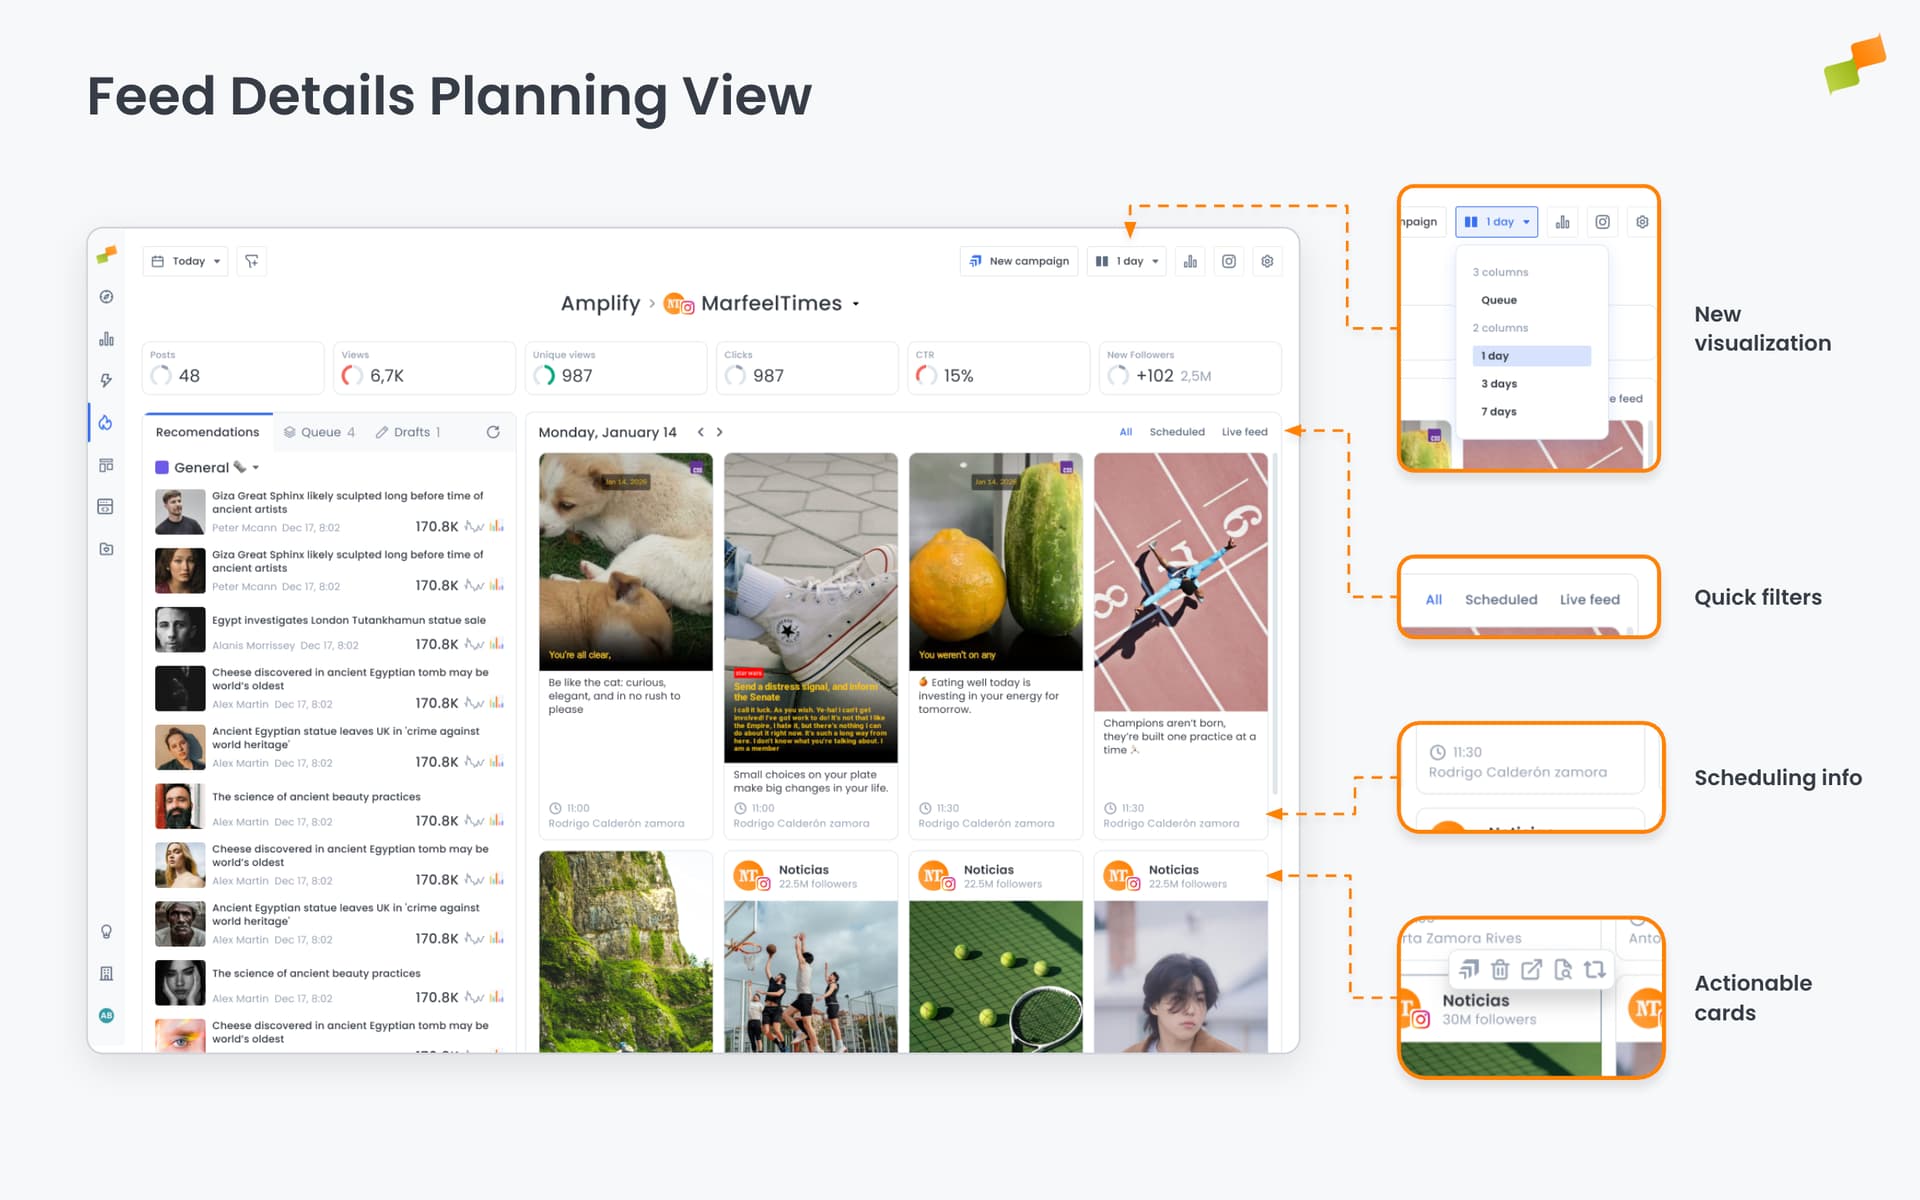Refresh the recommendations list
This screenshot has height=1200, width=1920.
(494, 431)
